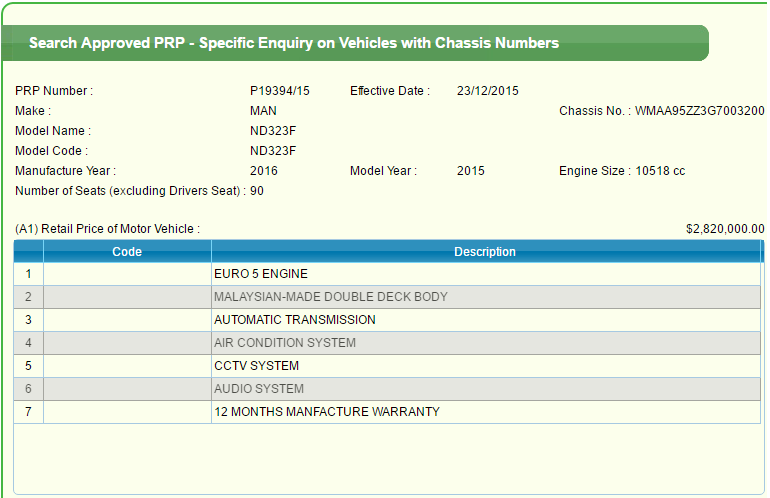Viewport: 770px width, 498px height.
Task: Select the AUTOMATIC TRANSMISSION row
Action: tap(387, 320)
